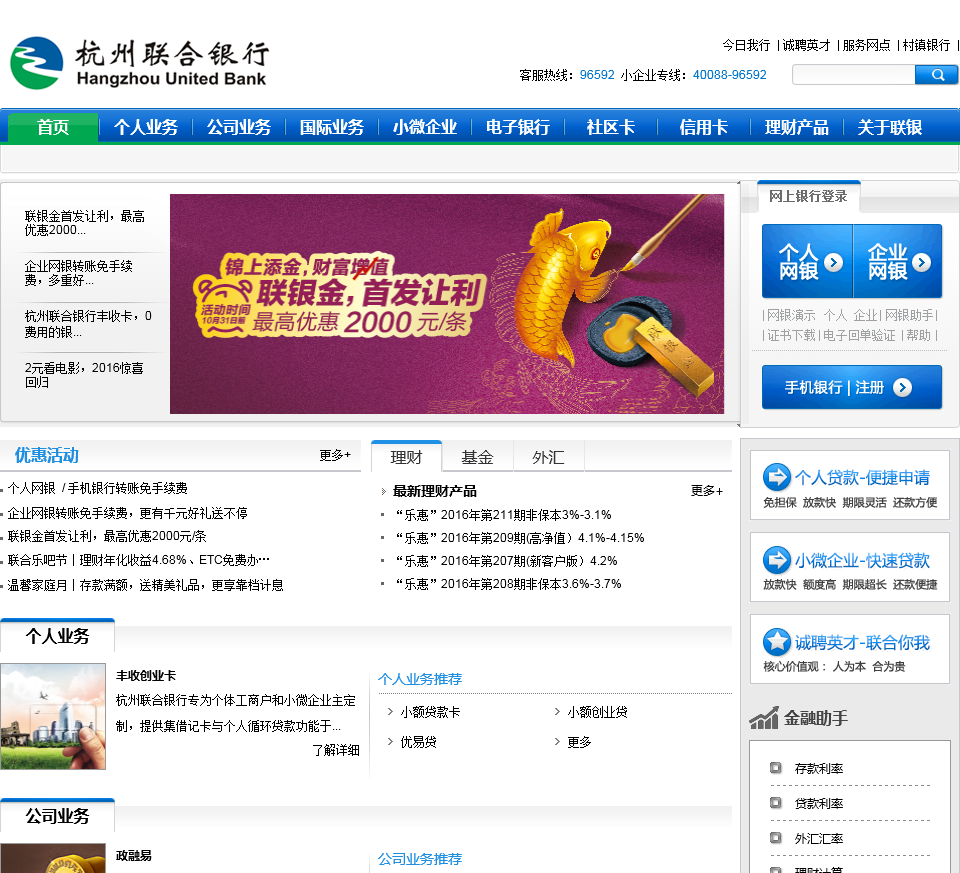Open 联合乐吧节 promotion link
The height and width of the screenshot is (873, 960).
click(138, 560)
